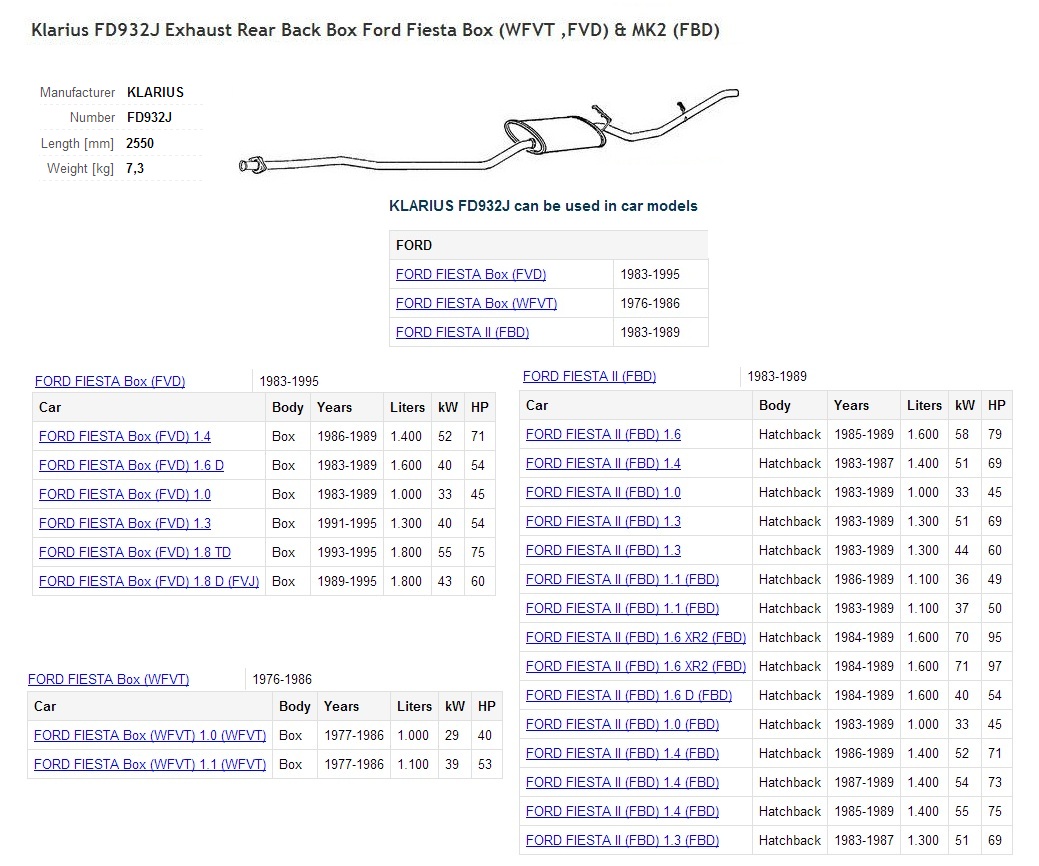
Task: Click the Length [mm] label
Action: coord(78,144)
